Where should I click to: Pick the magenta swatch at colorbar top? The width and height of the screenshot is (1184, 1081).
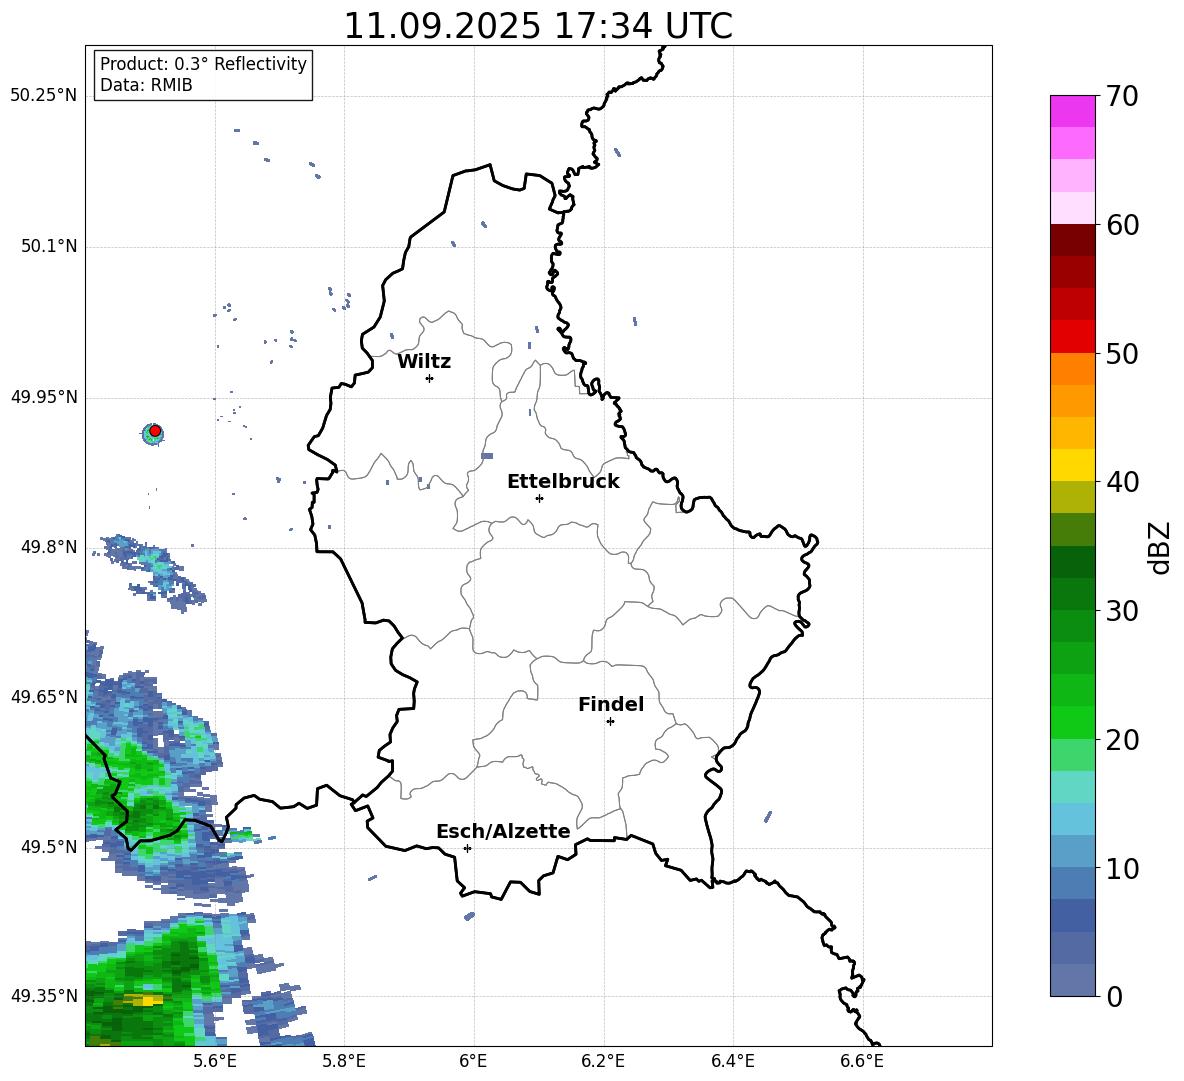(1073, 112)
